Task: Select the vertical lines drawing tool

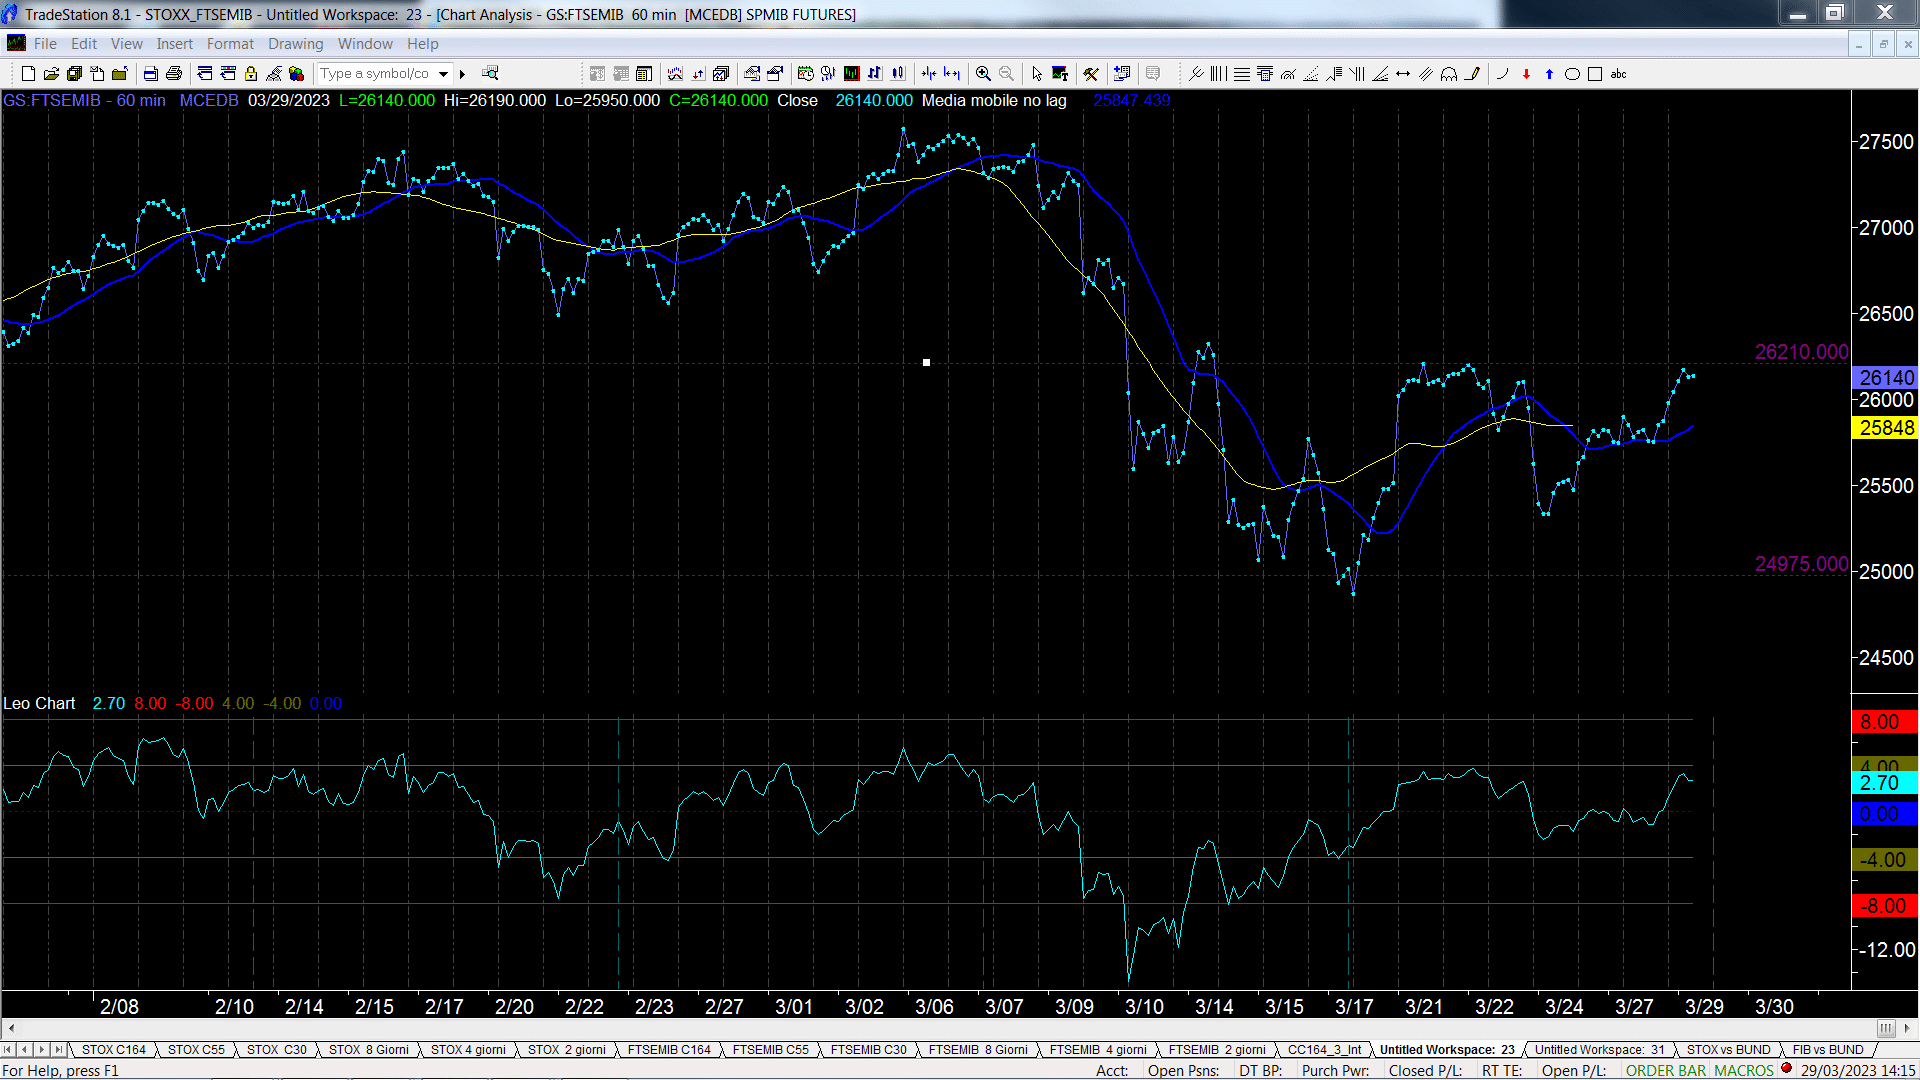Action: [1217, 74]
